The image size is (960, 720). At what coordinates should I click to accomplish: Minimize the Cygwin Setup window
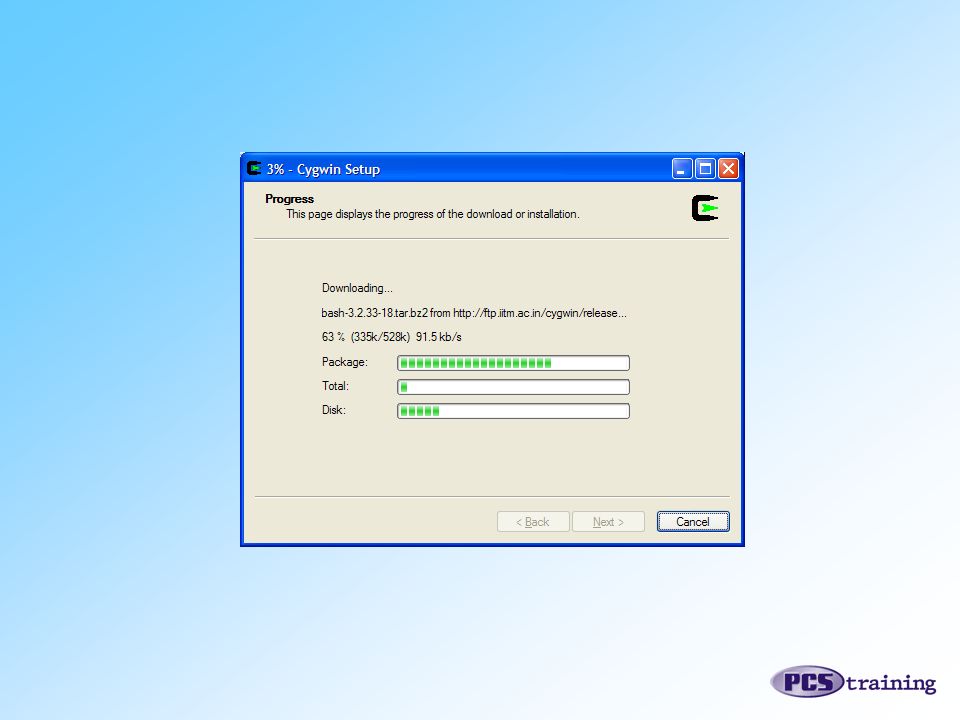(681, 168)
